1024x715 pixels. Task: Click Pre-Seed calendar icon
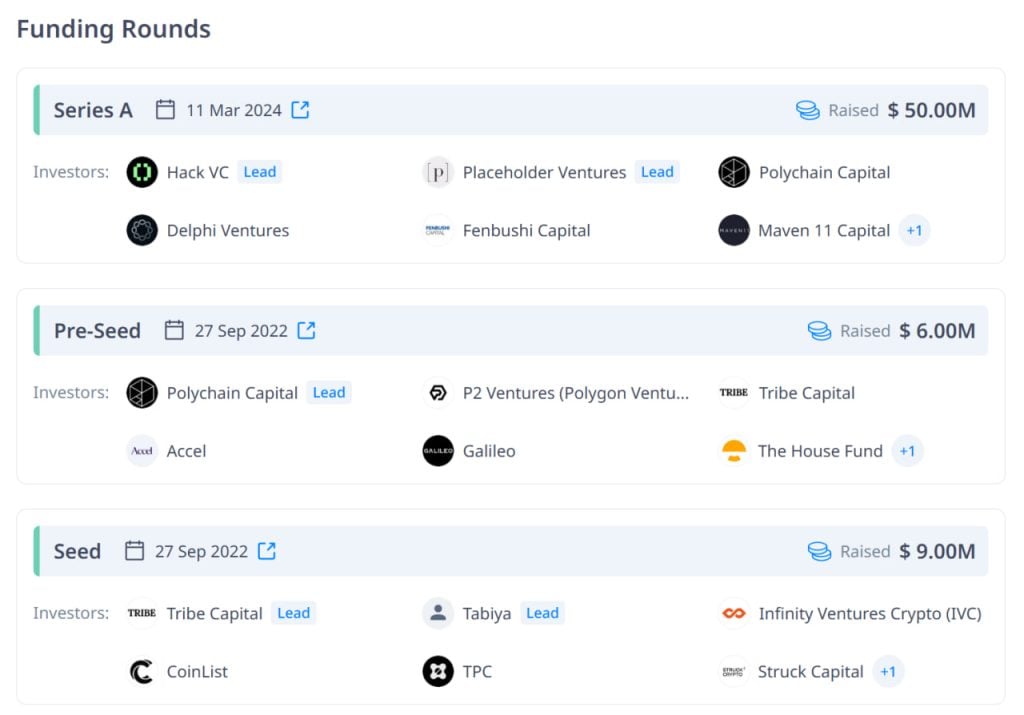(174, 330)
